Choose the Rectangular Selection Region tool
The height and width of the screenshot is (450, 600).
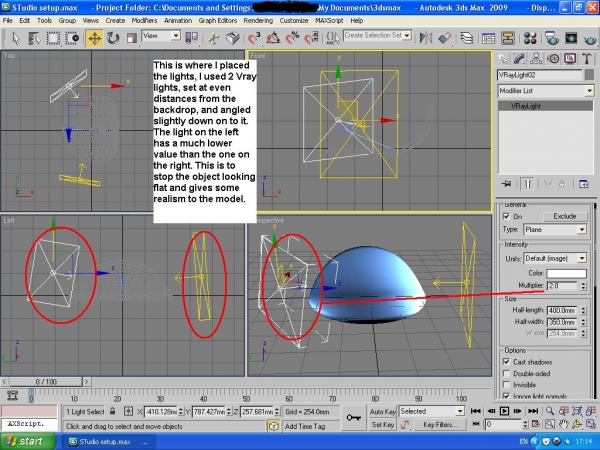[53, 38]
